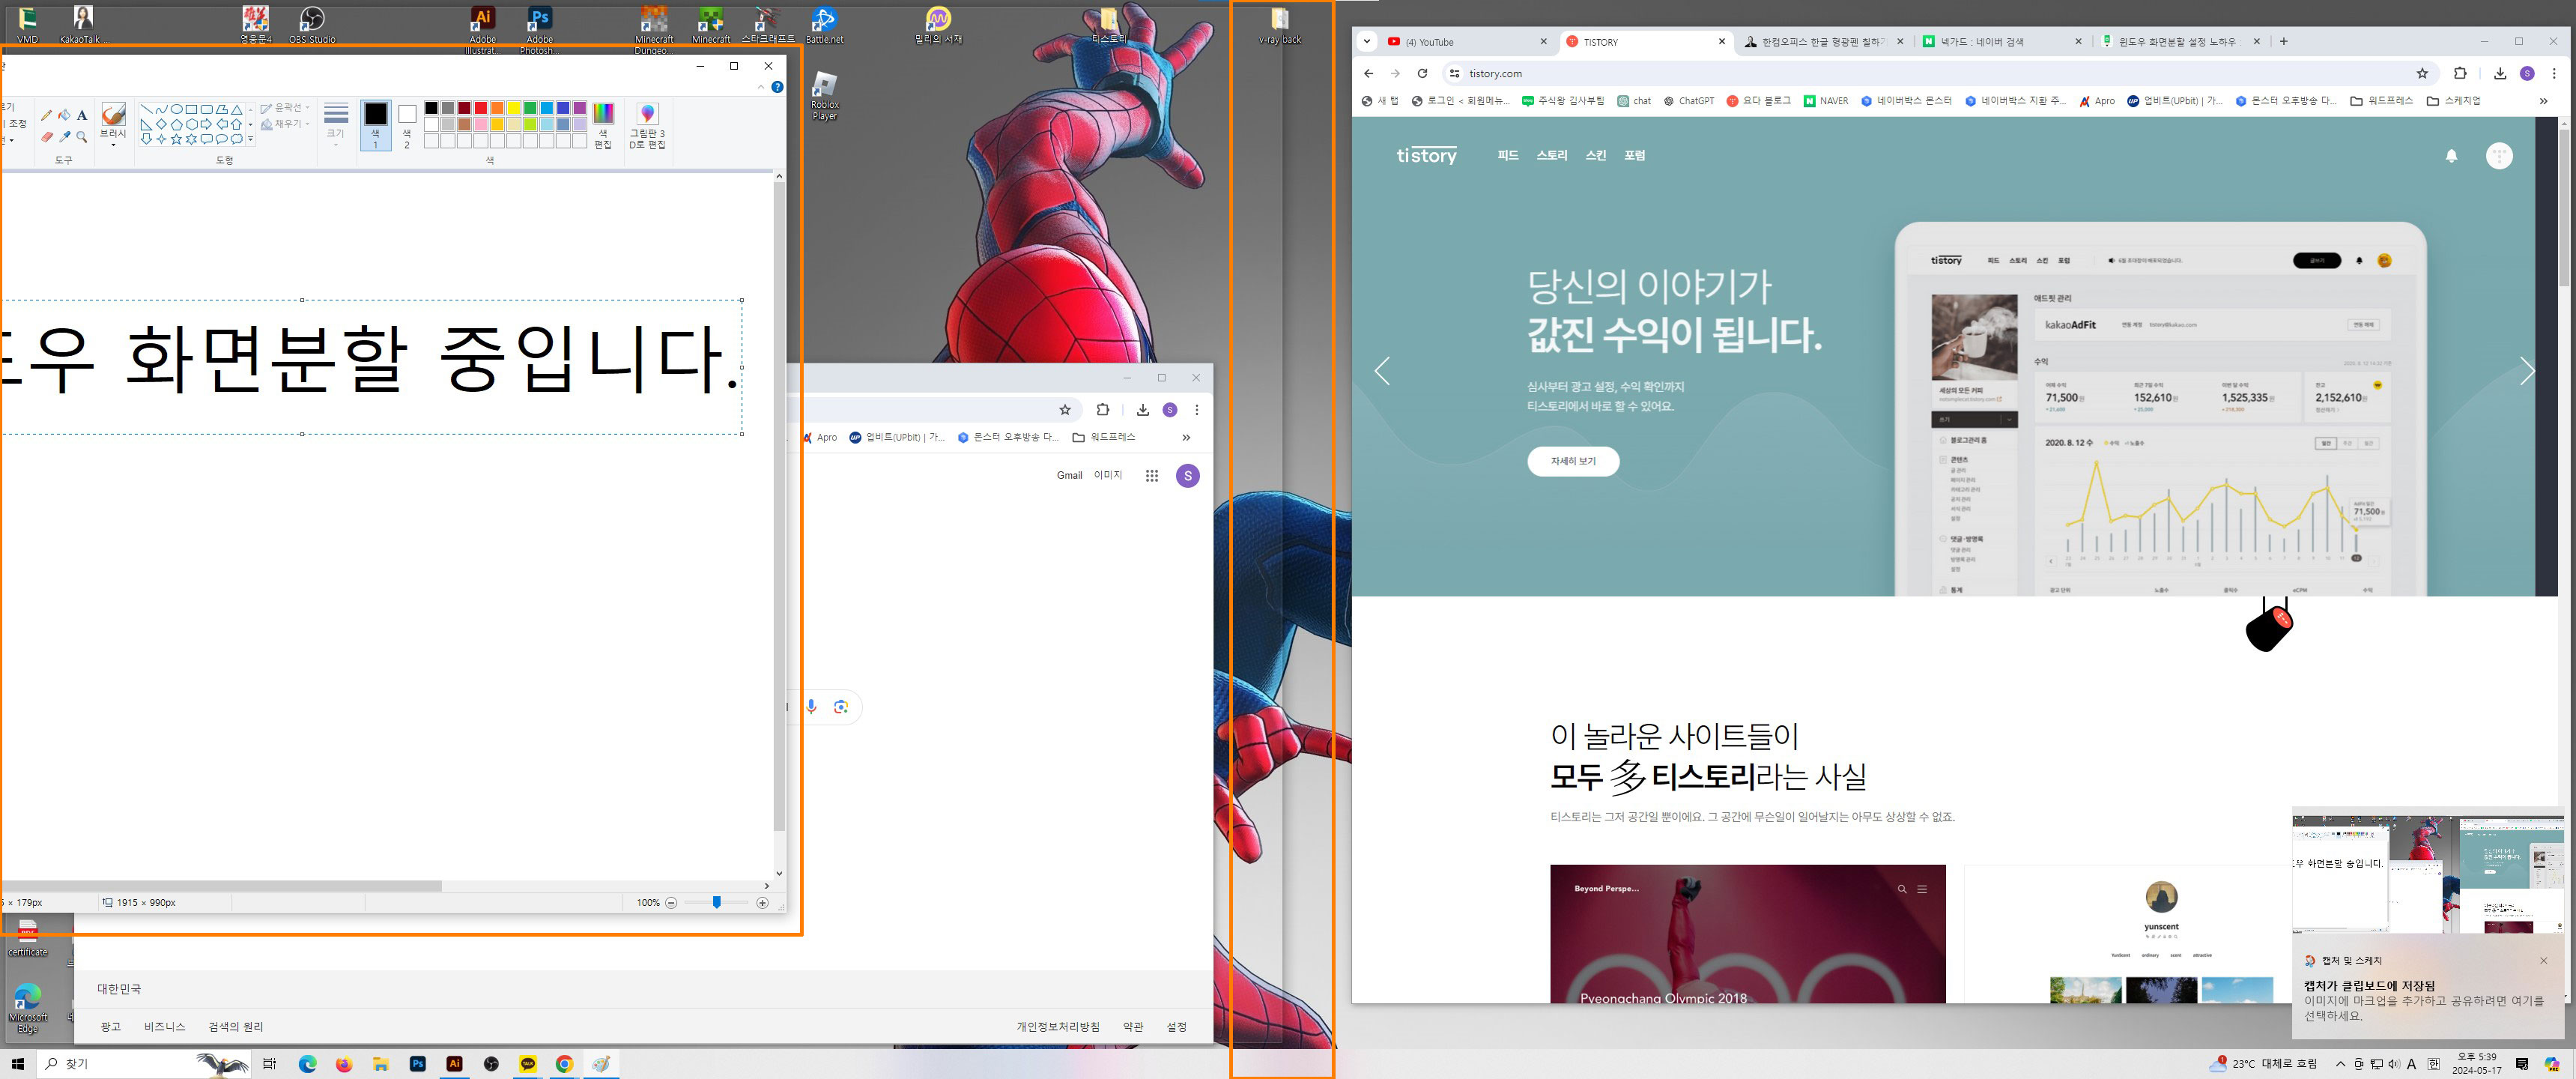Select the Eraser tool
This screenshot has height=1079, width=2576.
click(x=46, y=137)
